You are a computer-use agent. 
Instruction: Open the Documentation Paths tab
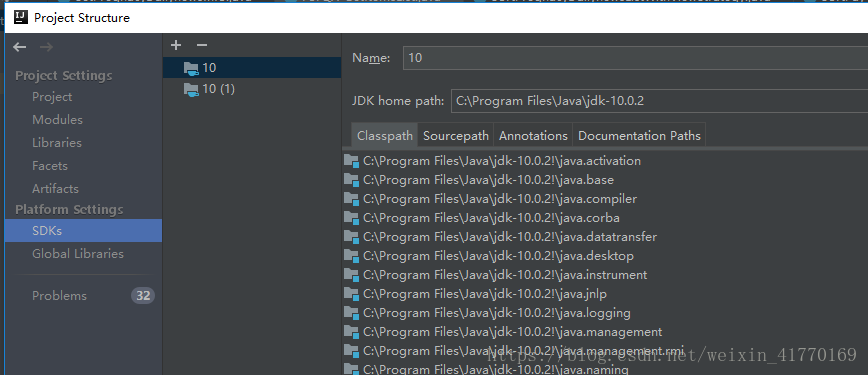tap(639, 135)
